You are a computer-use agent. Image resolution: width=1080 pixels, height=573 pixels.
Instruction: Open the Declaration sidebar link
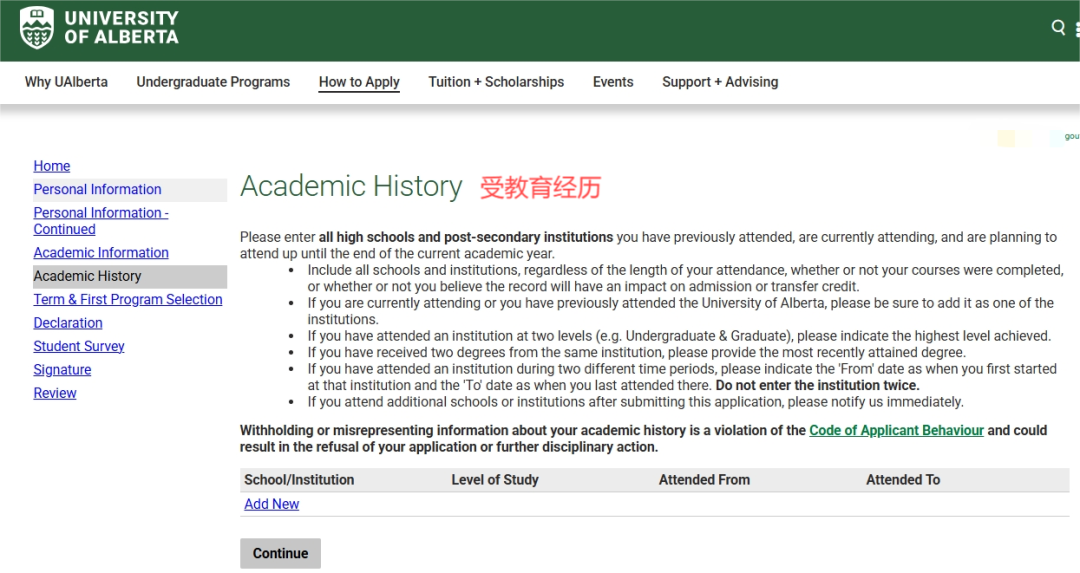tap(68, 323)
